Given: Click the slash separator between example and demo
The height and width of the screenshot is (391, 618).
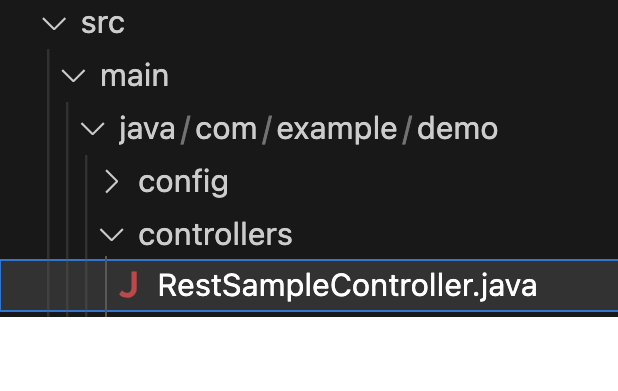Looking at the screenshot, I should (407, 129).
